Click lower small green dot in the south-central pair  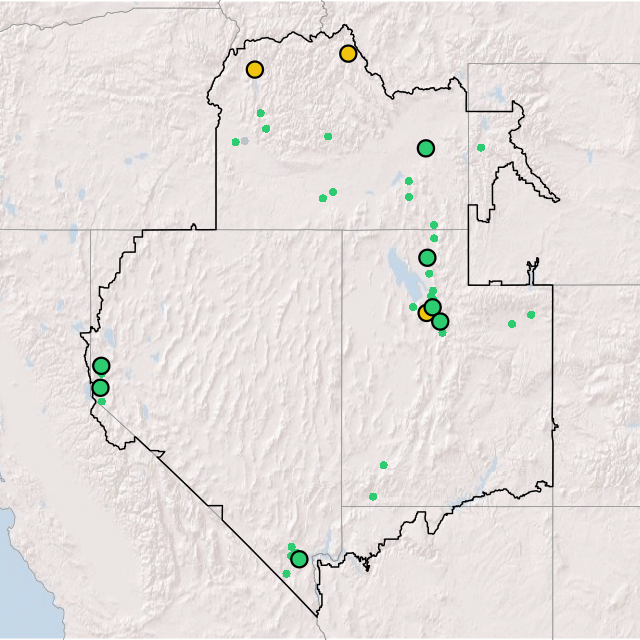373,497
